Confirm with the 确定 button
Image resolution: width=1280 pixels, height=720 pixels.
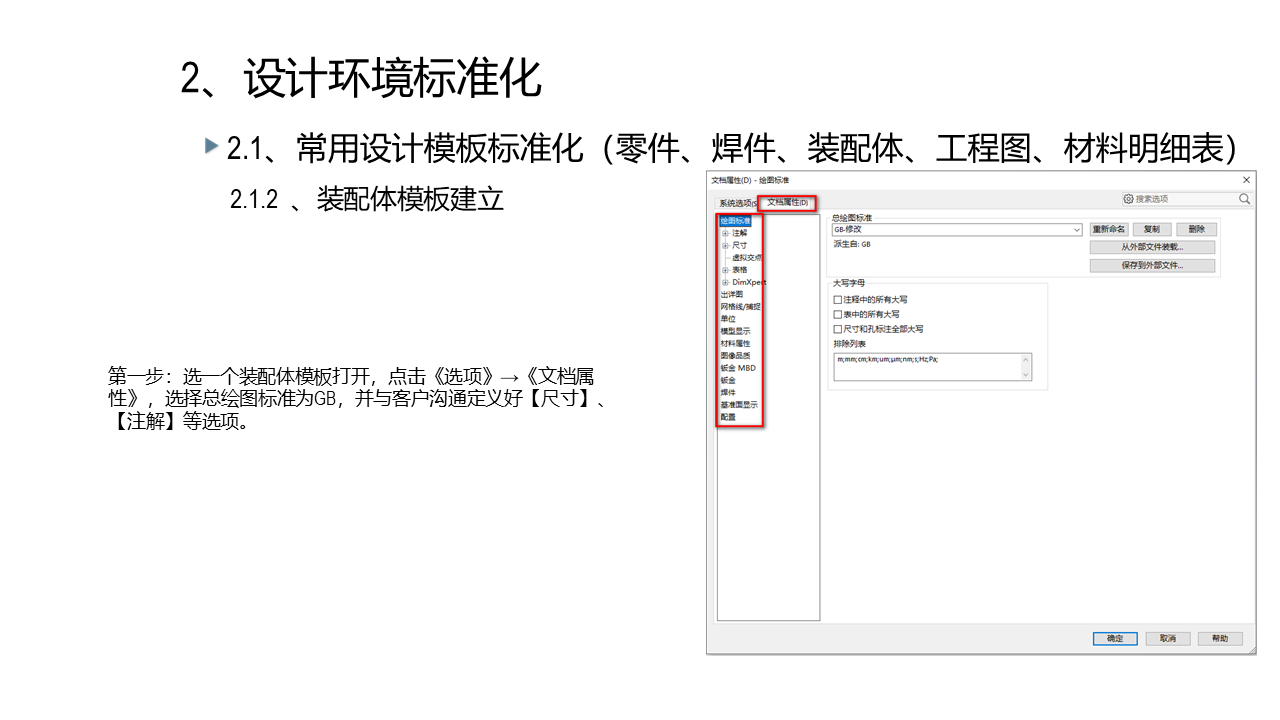[1115, 638]
